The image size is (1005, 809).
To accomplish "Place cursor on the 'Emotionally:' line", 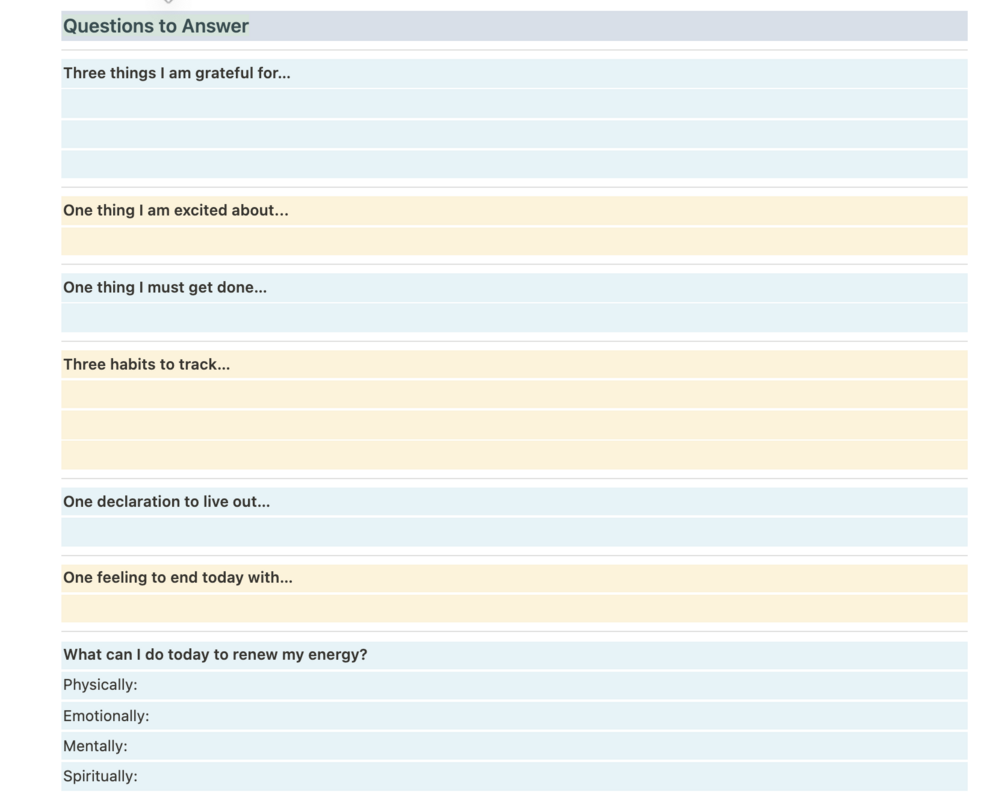I will point(514,716).
